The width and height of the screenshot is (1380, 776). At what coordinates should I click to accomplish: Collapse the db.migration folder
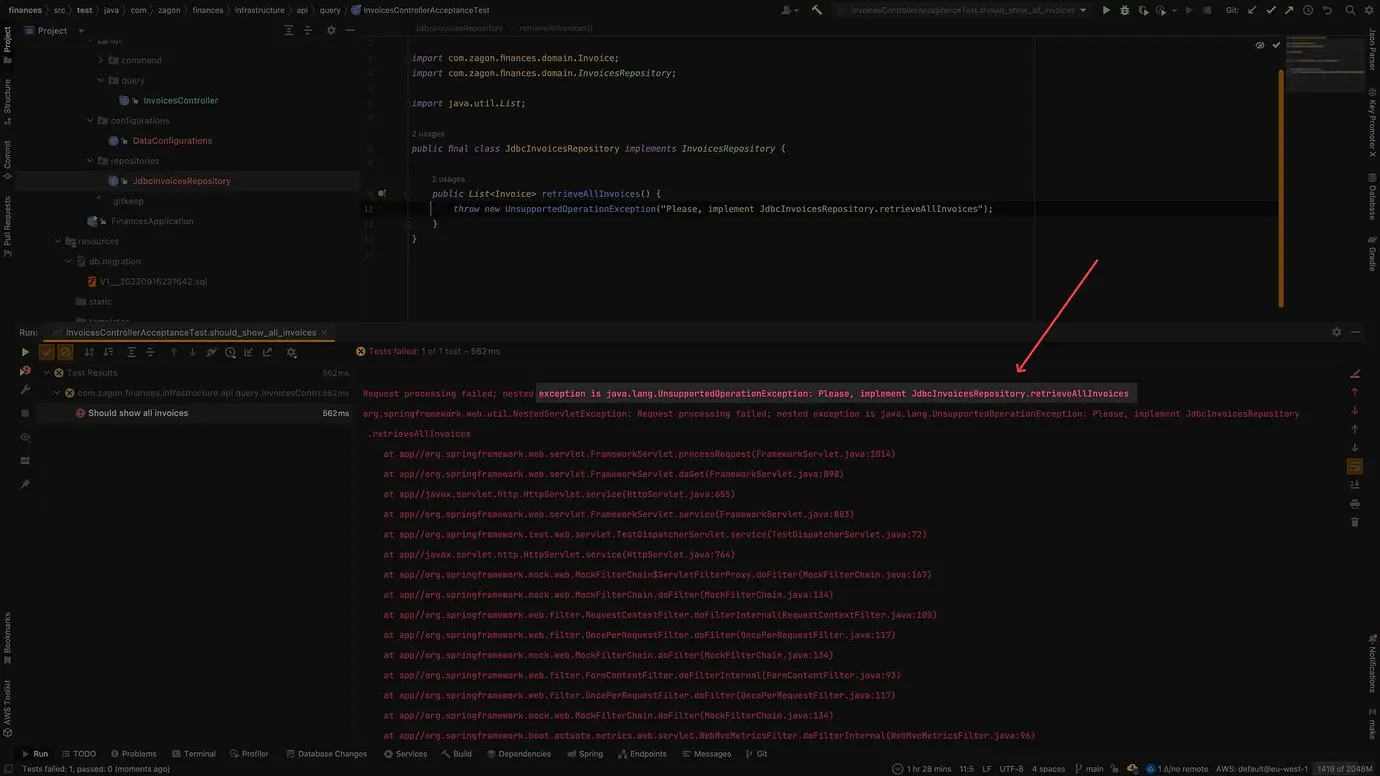coord(69,261)
